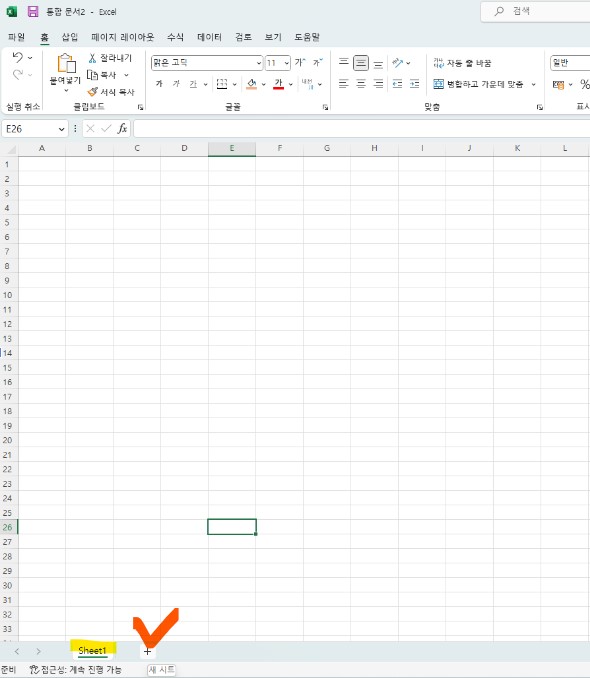Open the 검토 tab
590x678 pixels.
pyautogui.click(x=244, y=37)
